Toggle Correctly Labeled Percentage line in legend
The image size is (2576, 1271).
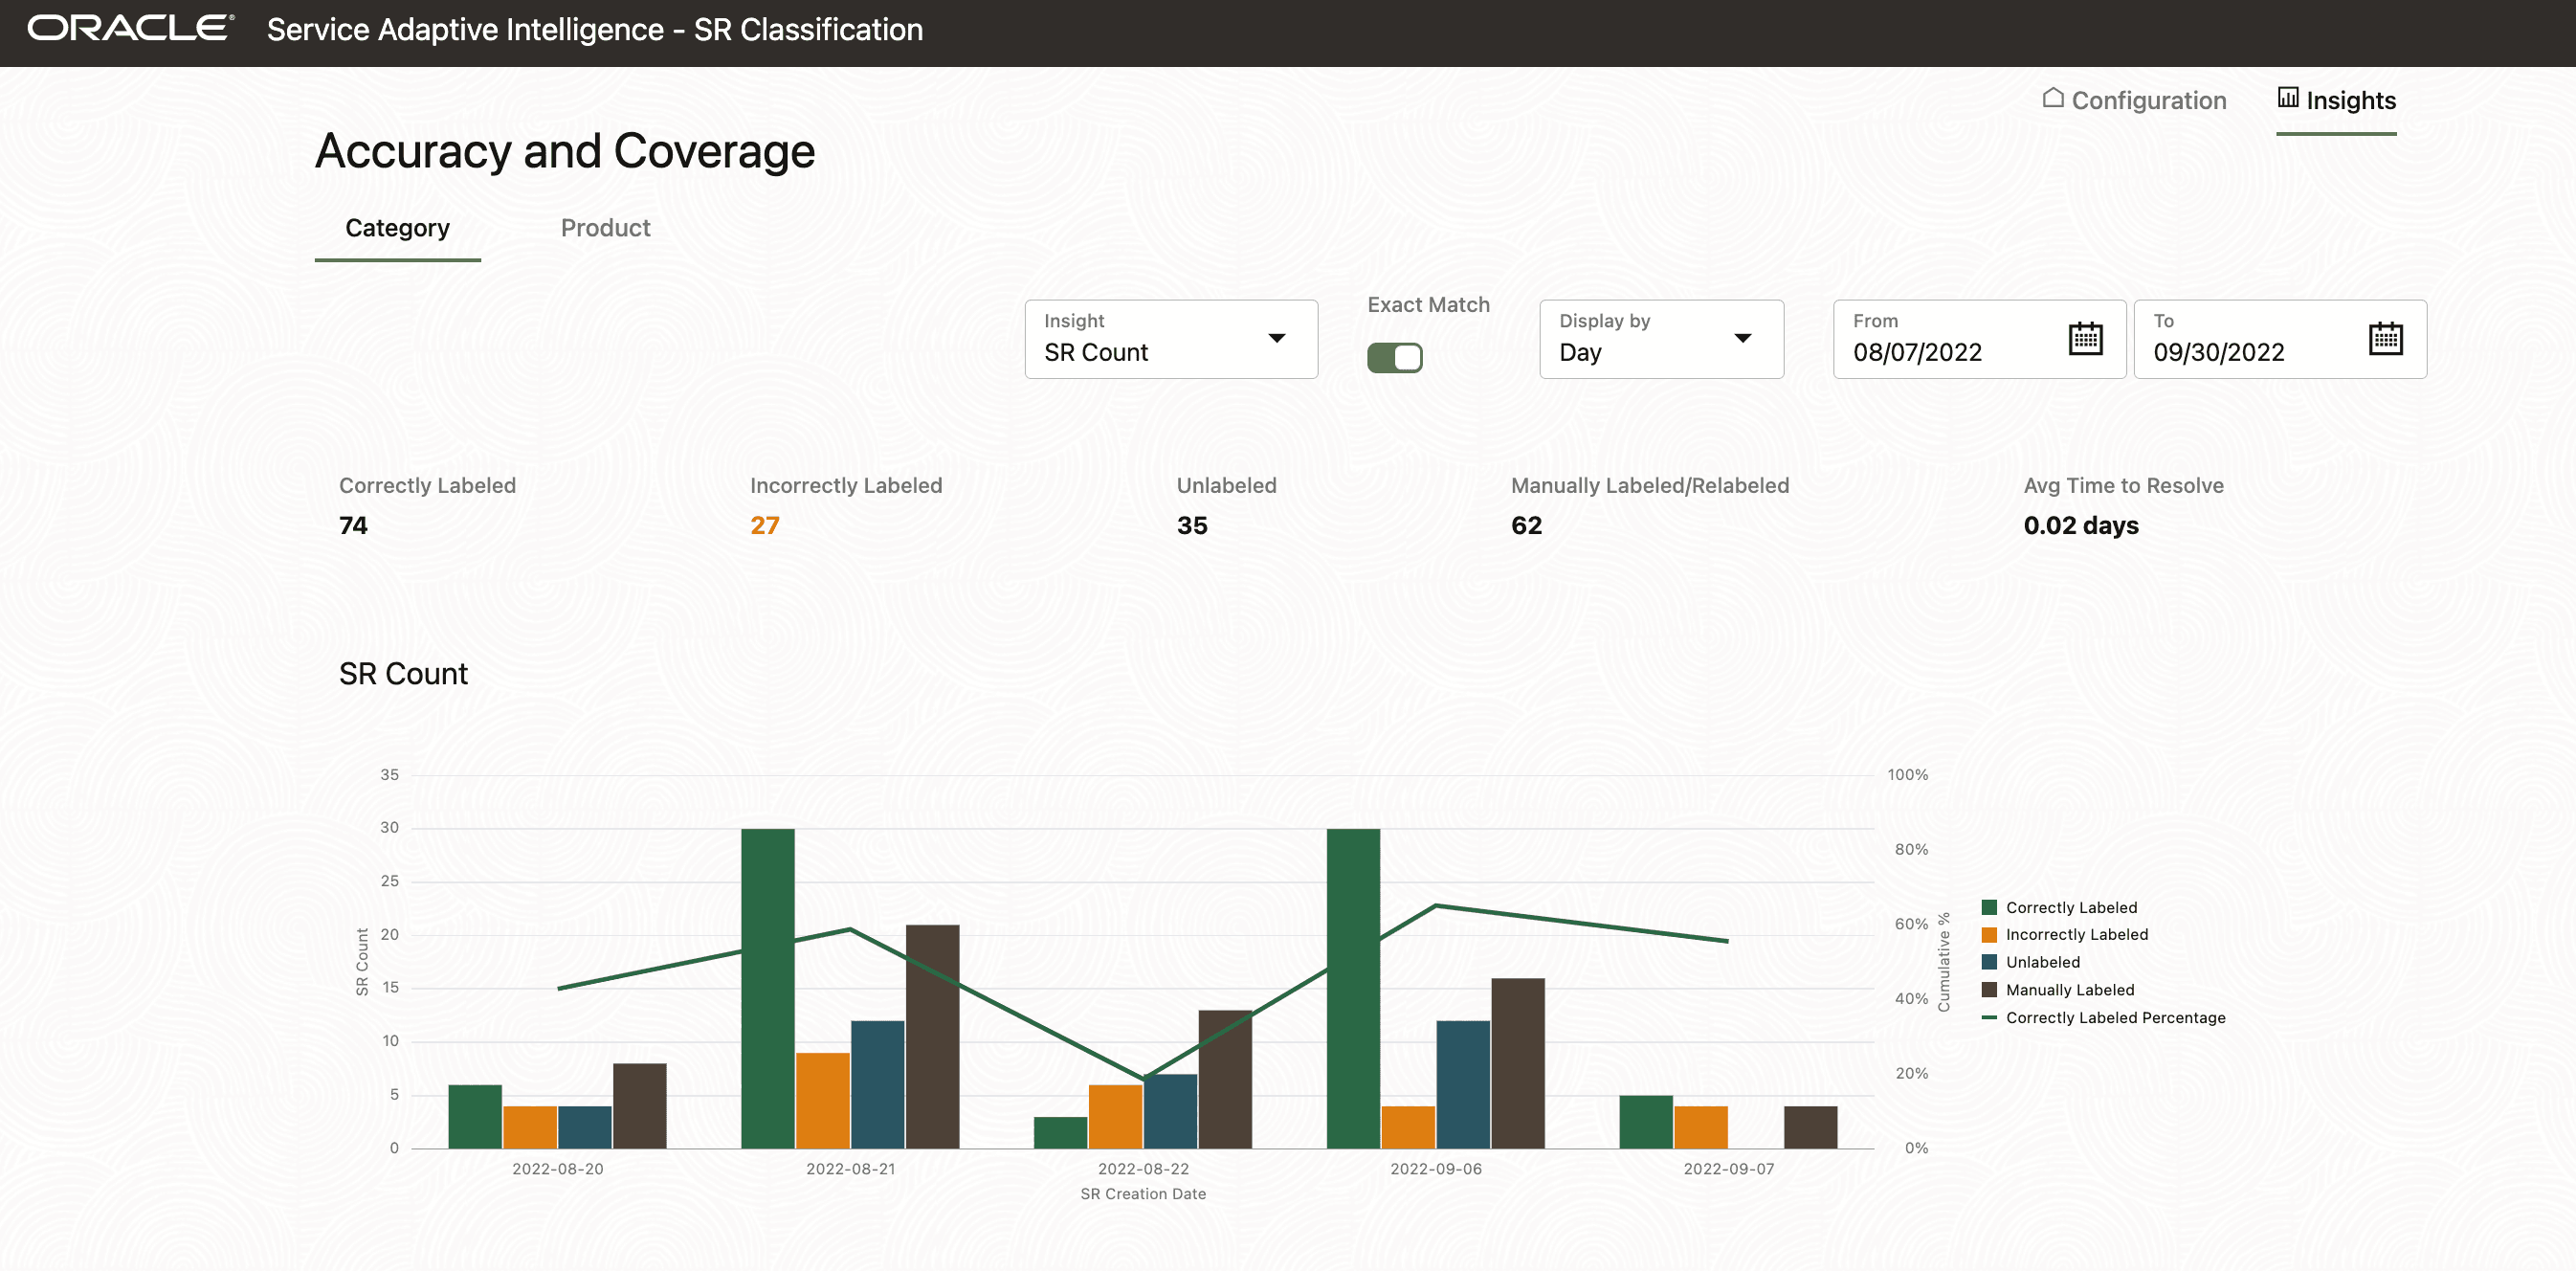2115,1018
